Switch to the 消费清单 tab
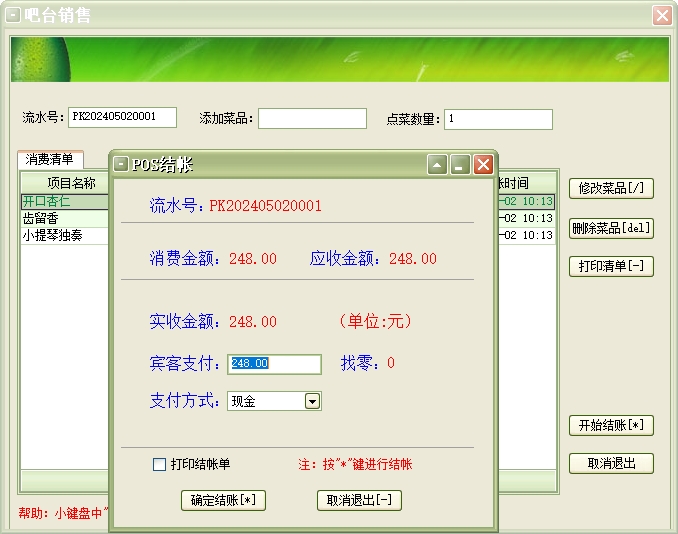 click(50, 159)
